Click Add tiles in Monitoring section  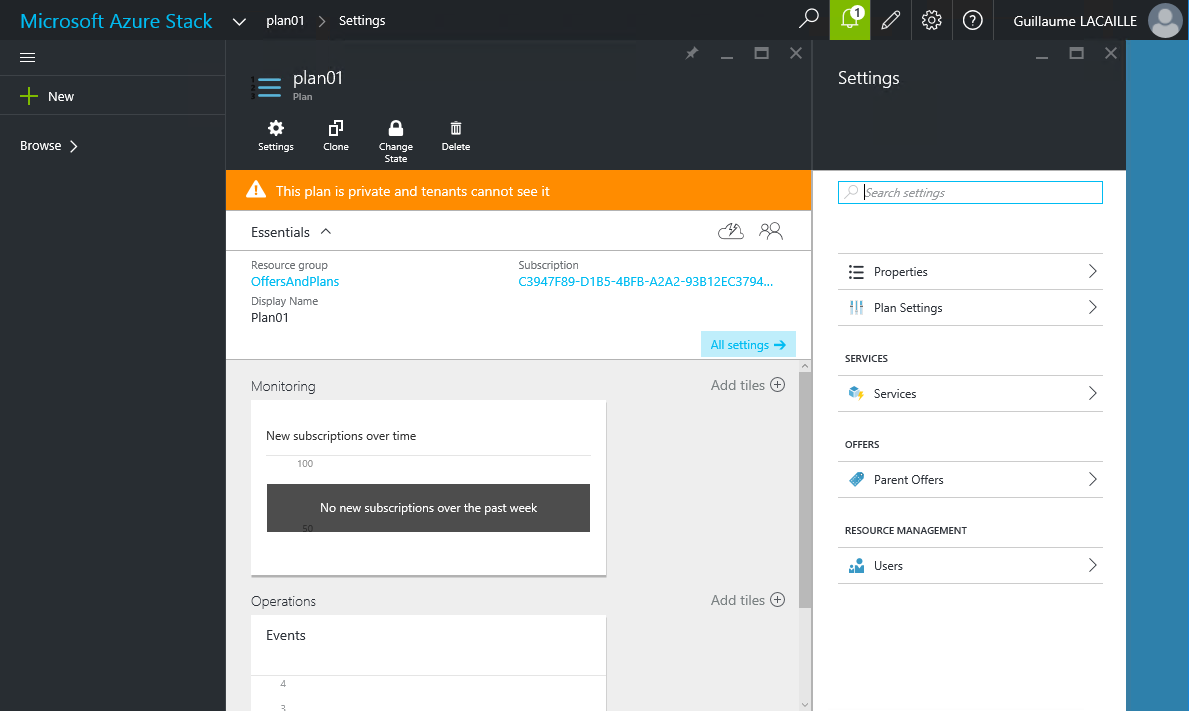(x=738, y=385)
